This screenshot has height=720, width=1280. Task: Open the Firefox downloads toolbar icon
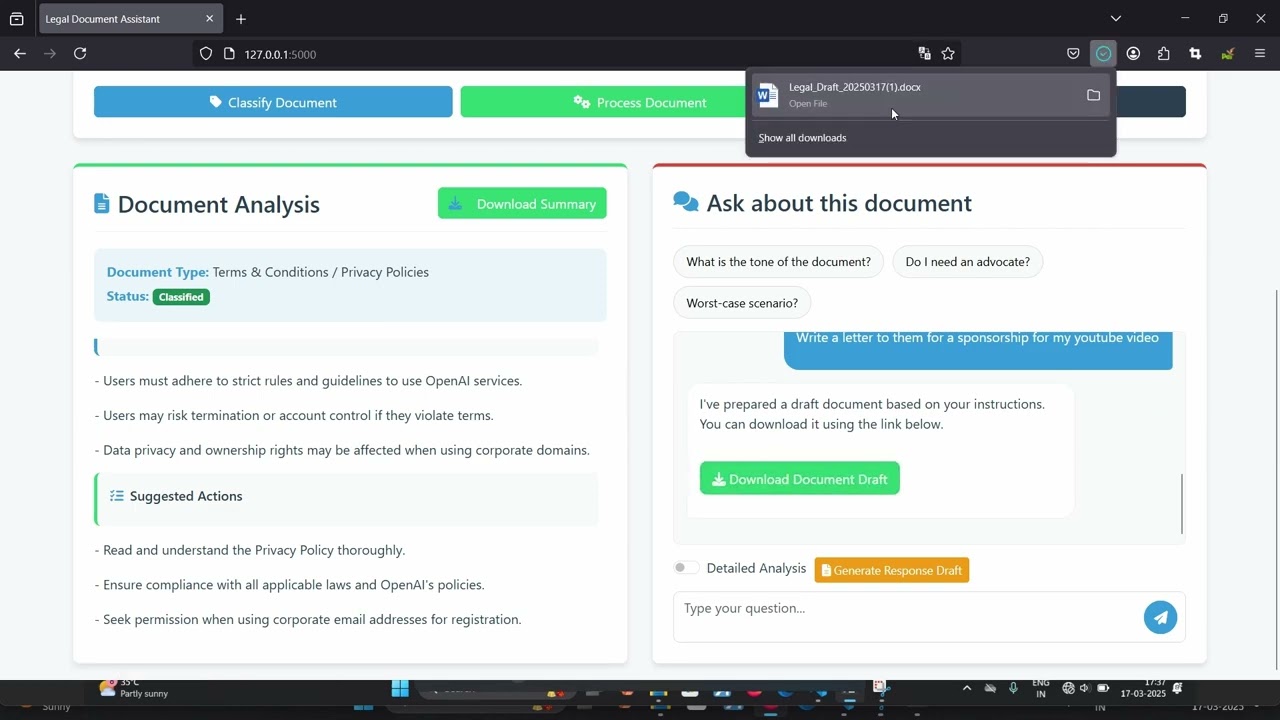click(1103, 54)
